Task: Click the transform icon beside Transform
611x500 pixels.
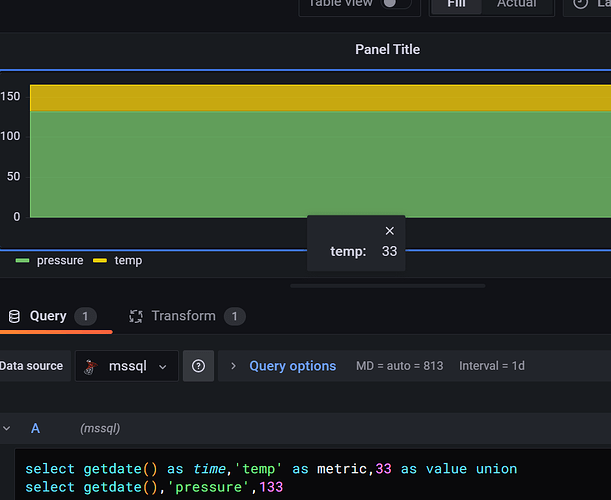Action: pos(136,316)
